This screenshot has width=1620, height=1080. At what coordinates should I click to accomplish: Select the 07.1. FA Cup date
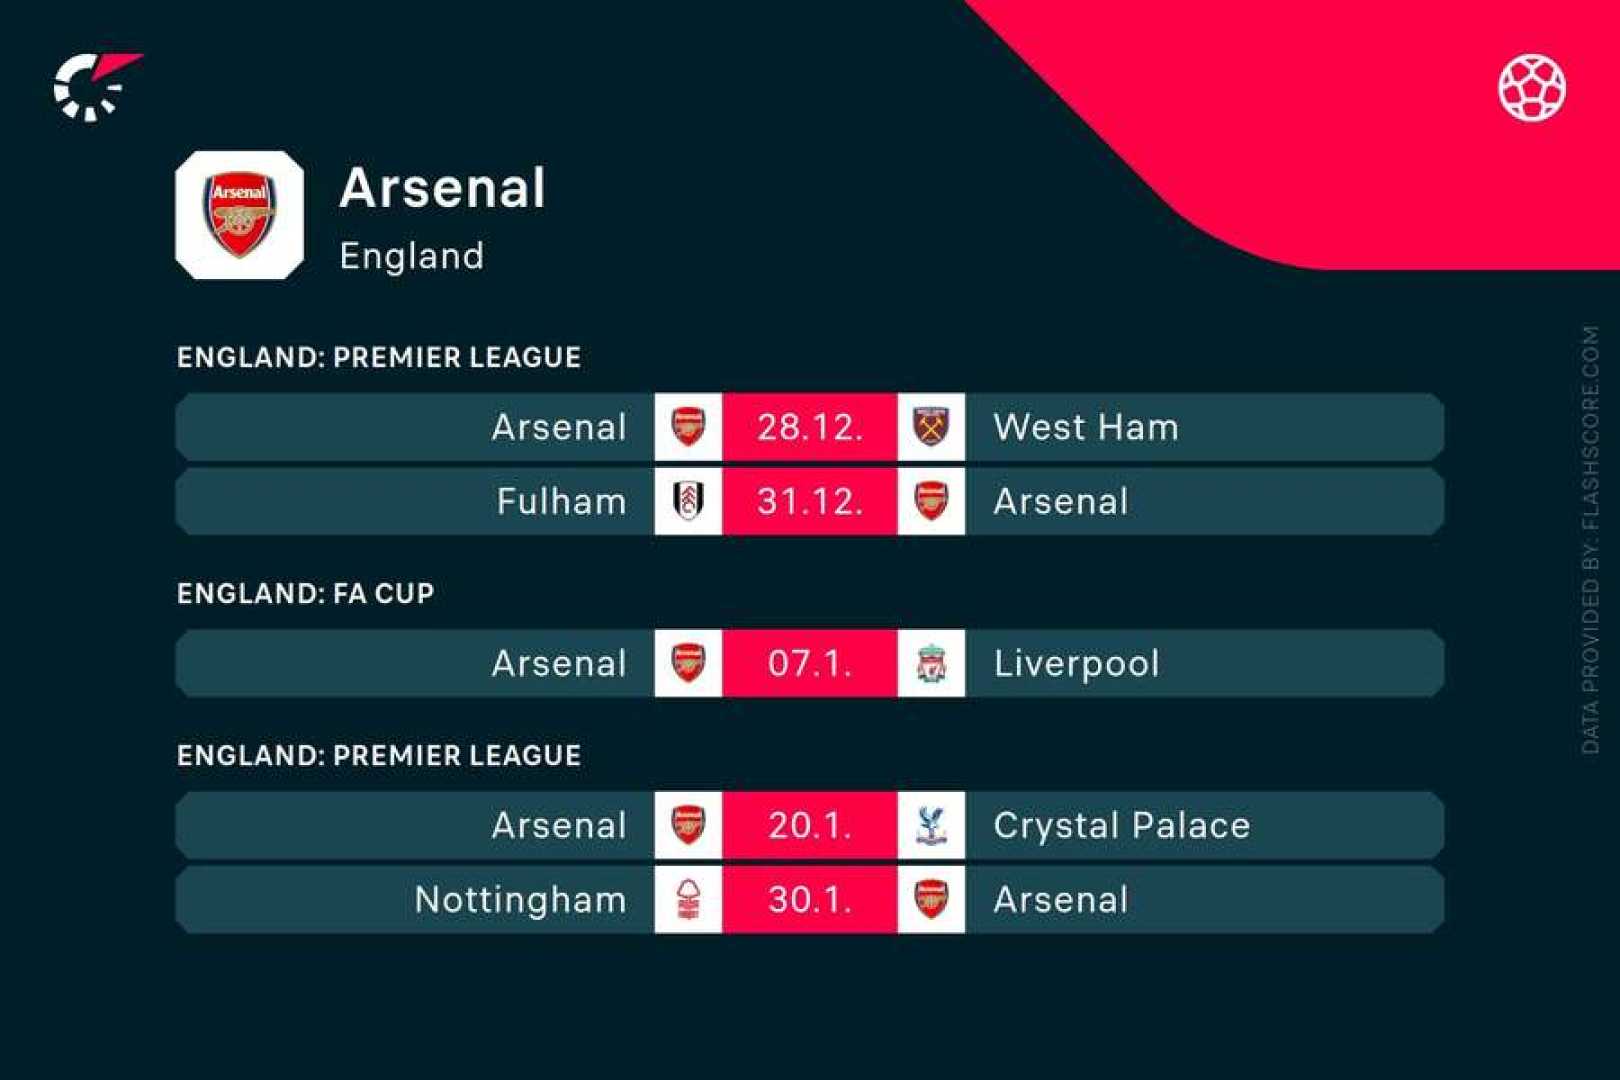[809, 663]
